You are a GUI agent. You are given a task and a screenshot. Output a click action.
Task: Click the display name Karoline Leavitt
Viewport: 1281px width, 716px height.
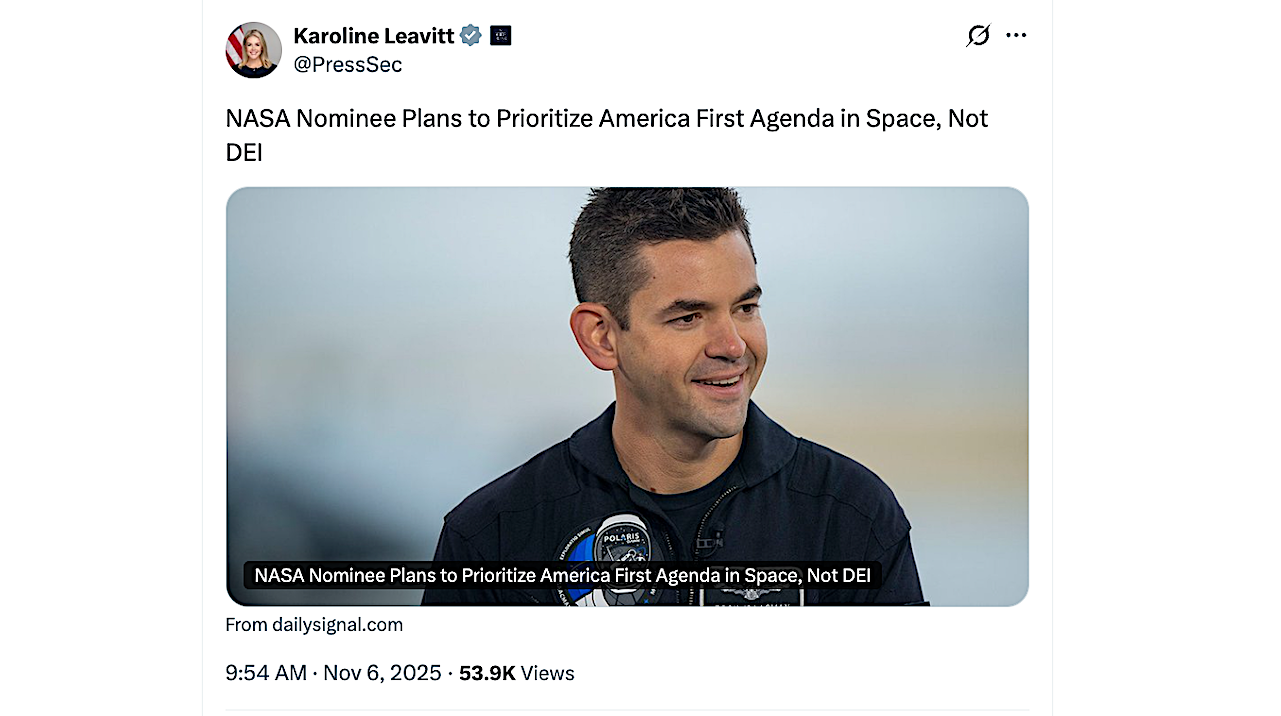tap(373, 35)
